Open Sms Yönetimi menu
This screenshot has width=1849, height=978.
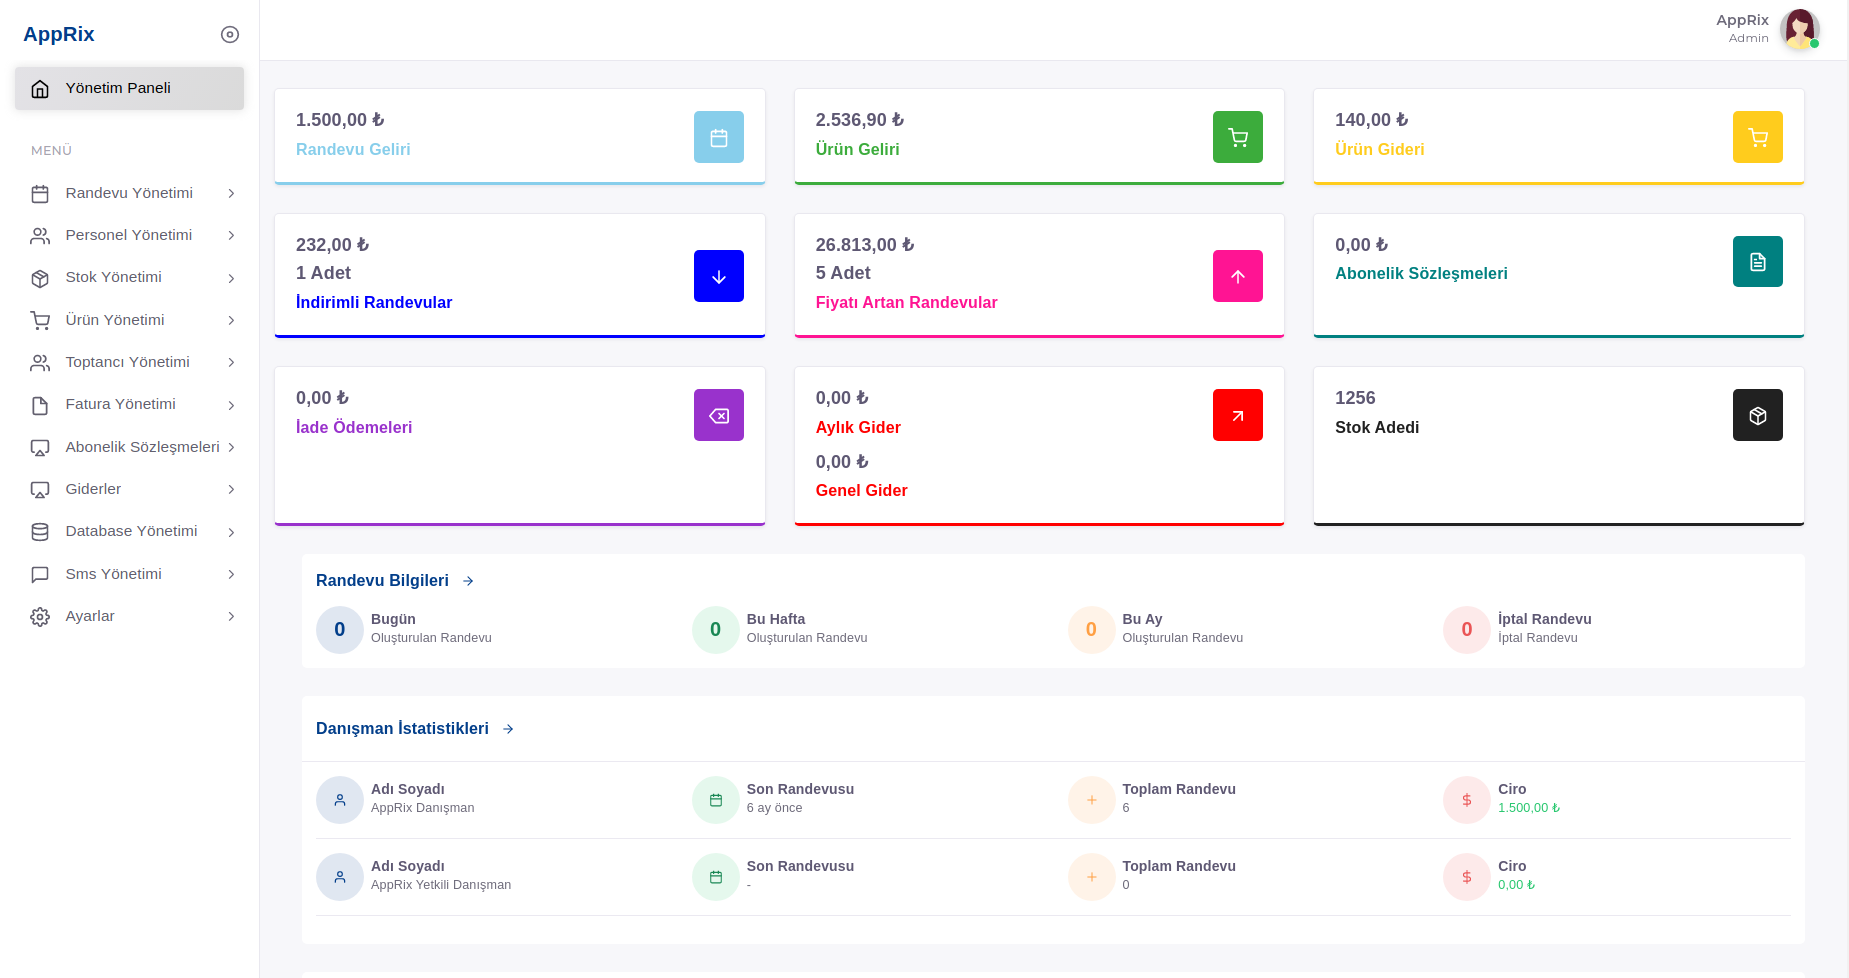click(x=129, y=574)
